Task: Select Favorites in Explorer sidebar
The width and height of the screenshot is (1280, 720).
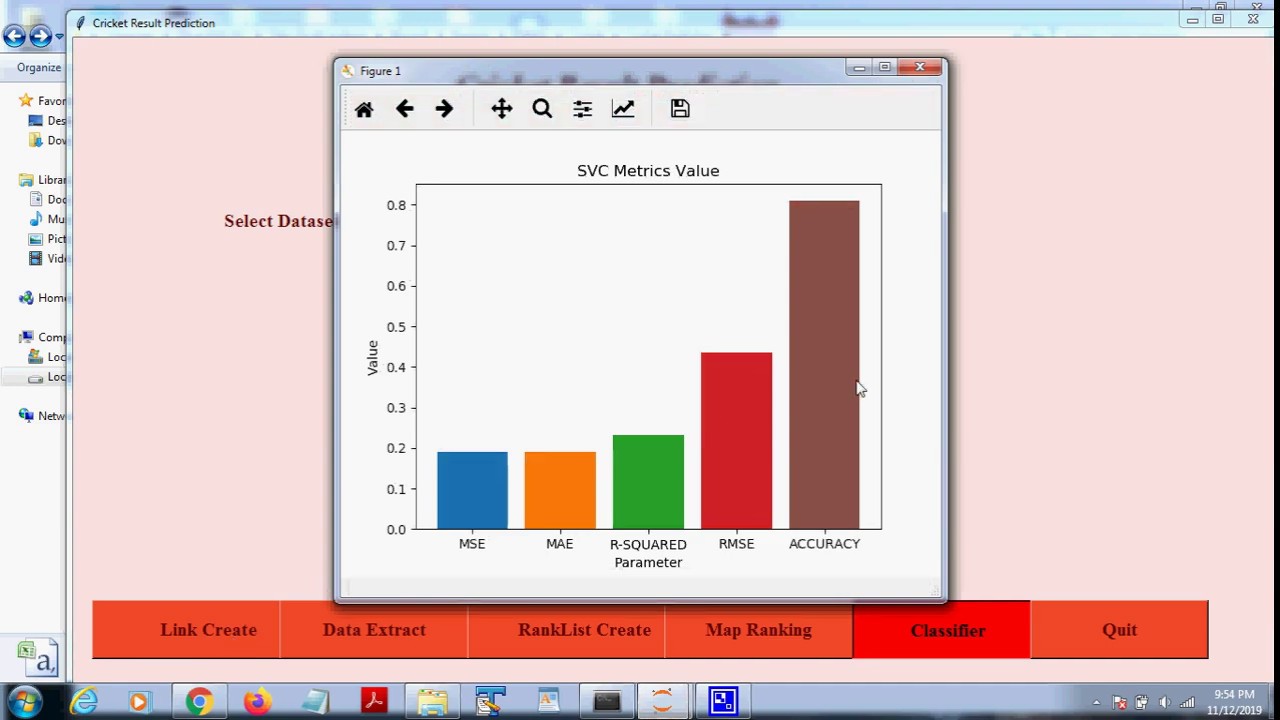Action: [x=43, y=101]
